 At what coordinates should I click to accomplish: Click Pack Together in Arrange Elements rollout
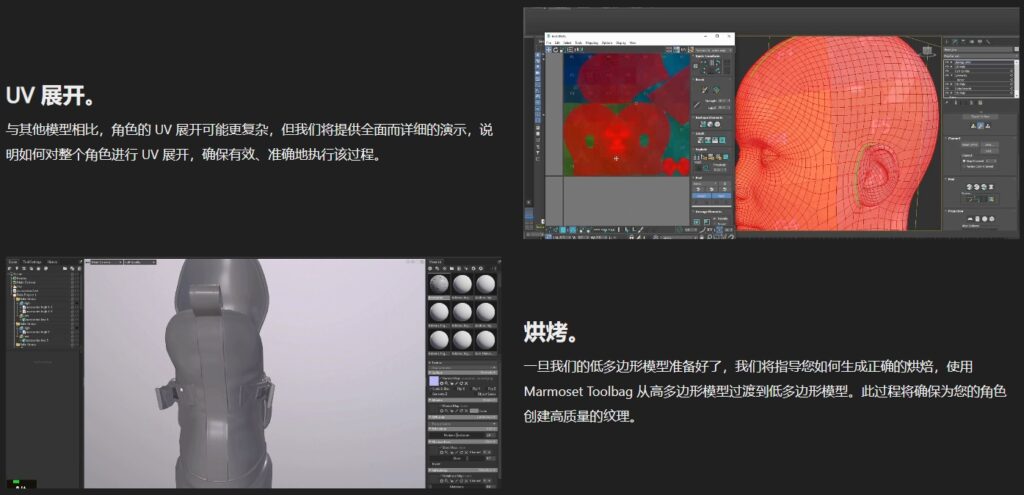707,221
